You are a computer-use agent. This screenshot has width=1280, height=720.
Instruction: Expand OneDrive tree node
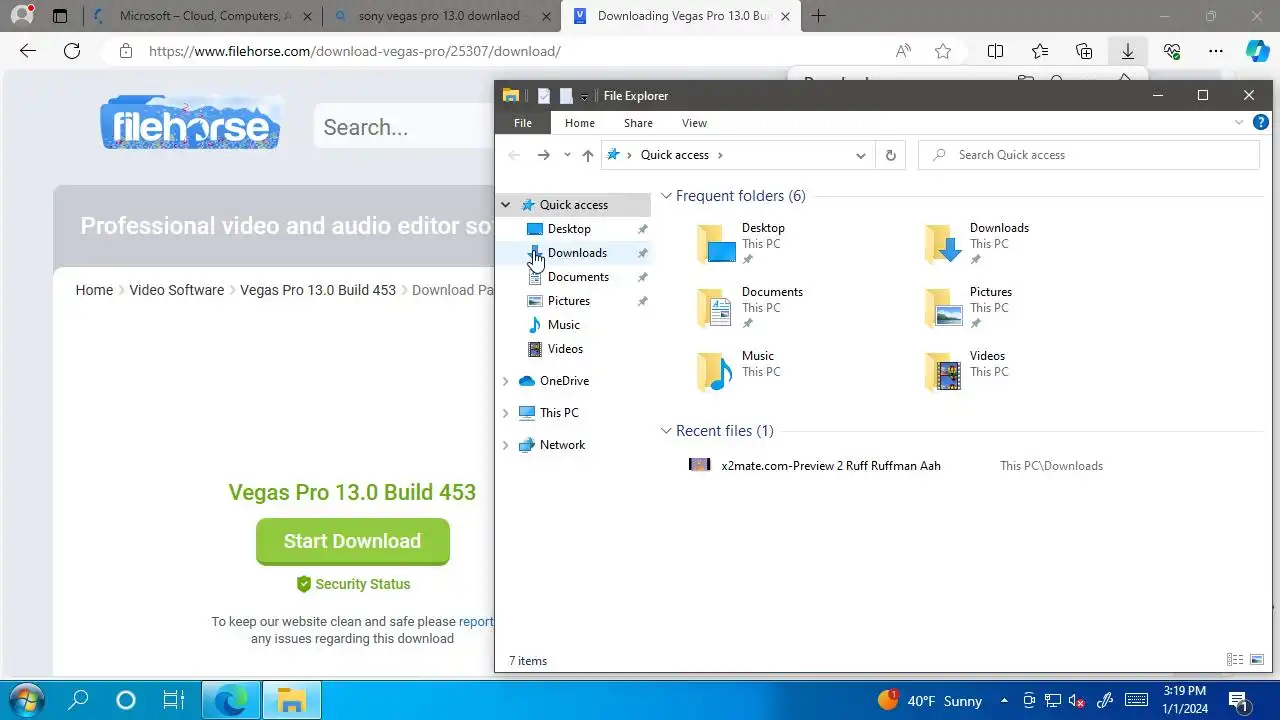click(x=505, y=381)
